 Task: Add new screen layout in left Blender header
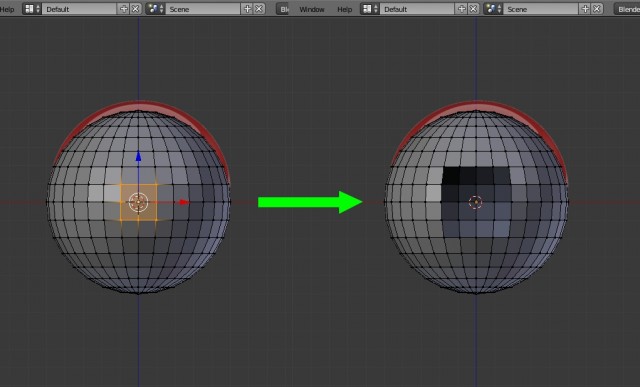tap(124, 9)
